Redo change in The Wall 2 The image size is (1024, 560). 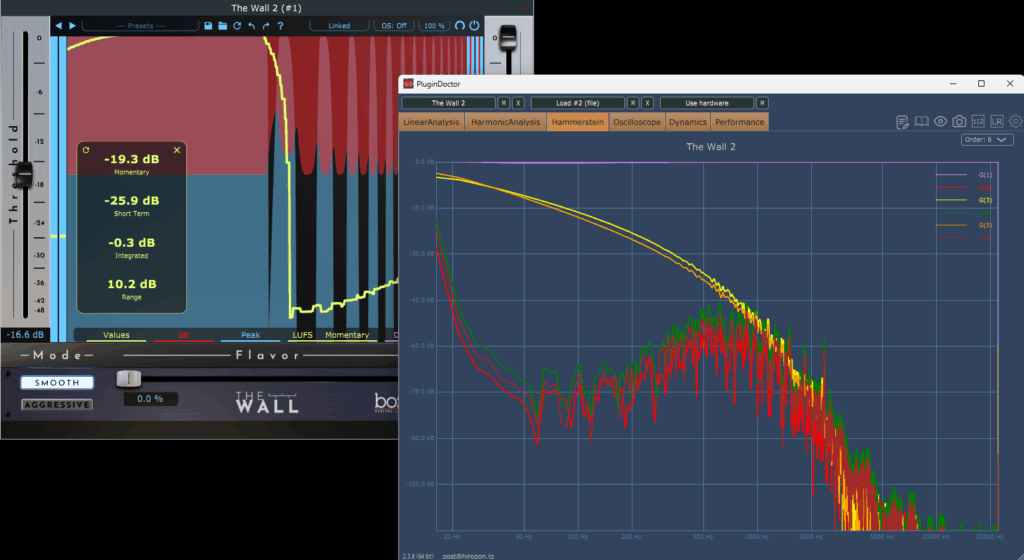click(266, 25)
